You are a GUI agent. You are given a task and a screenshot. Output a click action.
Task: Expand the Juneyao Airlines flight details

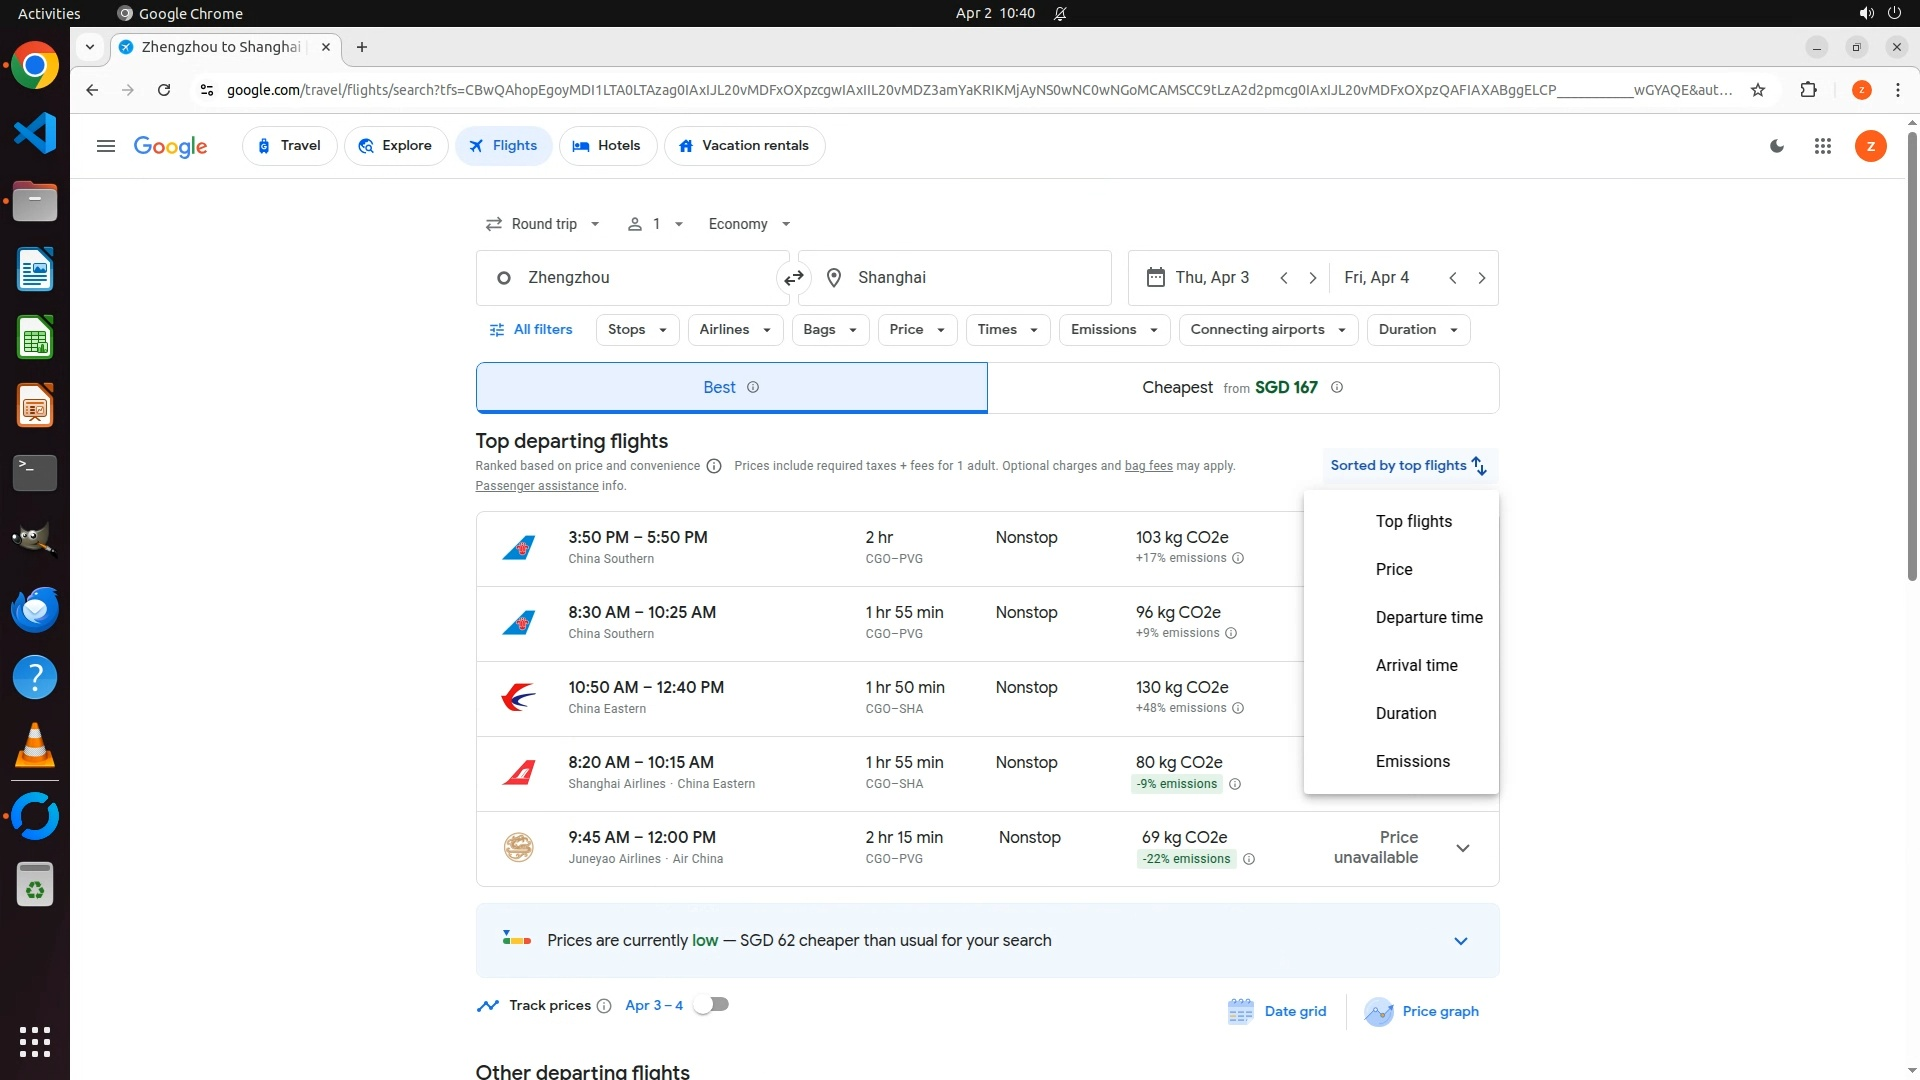click(x=1462, y=848)
